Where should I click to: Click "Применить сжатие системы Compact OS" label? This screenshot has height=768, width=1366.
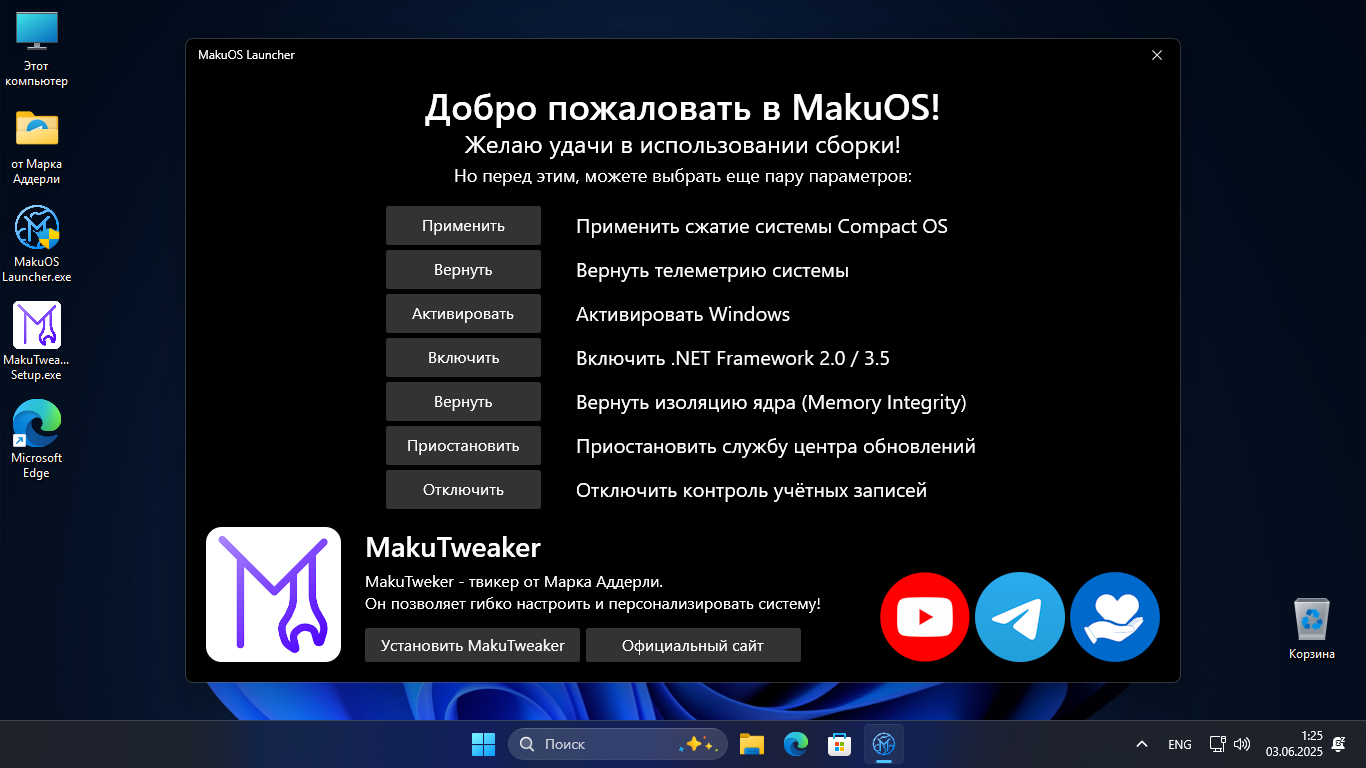(x=762, y=226)
